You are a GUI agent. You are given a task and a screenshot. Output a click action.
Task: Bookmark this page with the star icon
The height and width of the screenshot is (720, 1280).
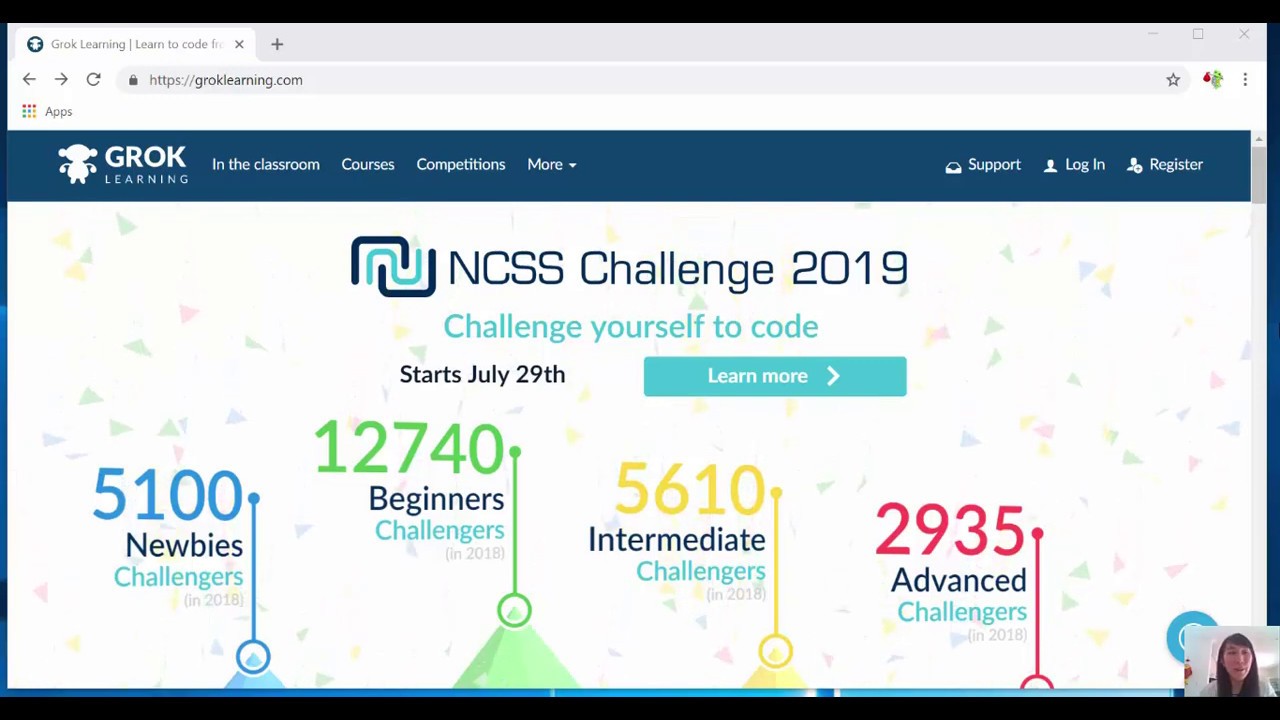[1173, 80]
